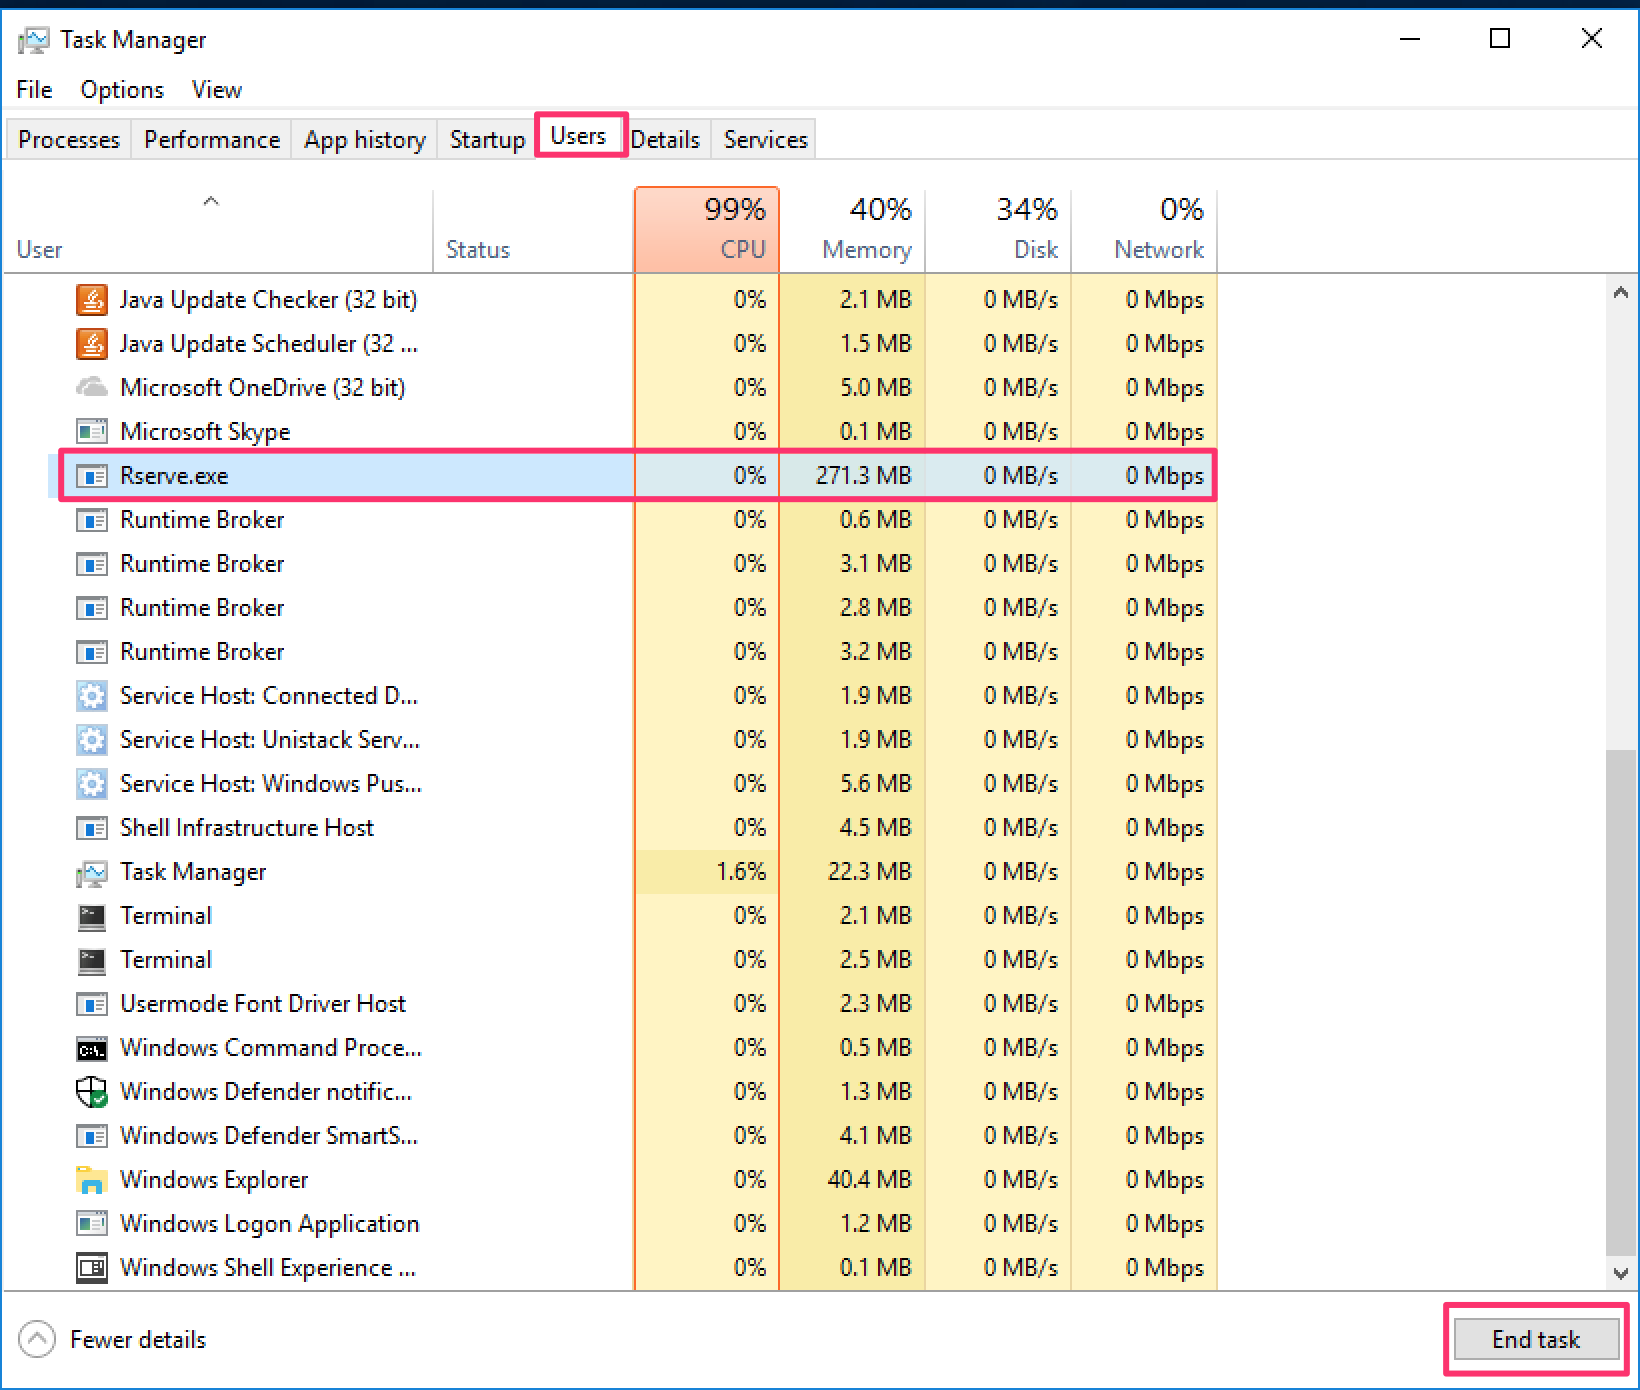Select the Shell Infrastructure Host name

click(247, 828)
